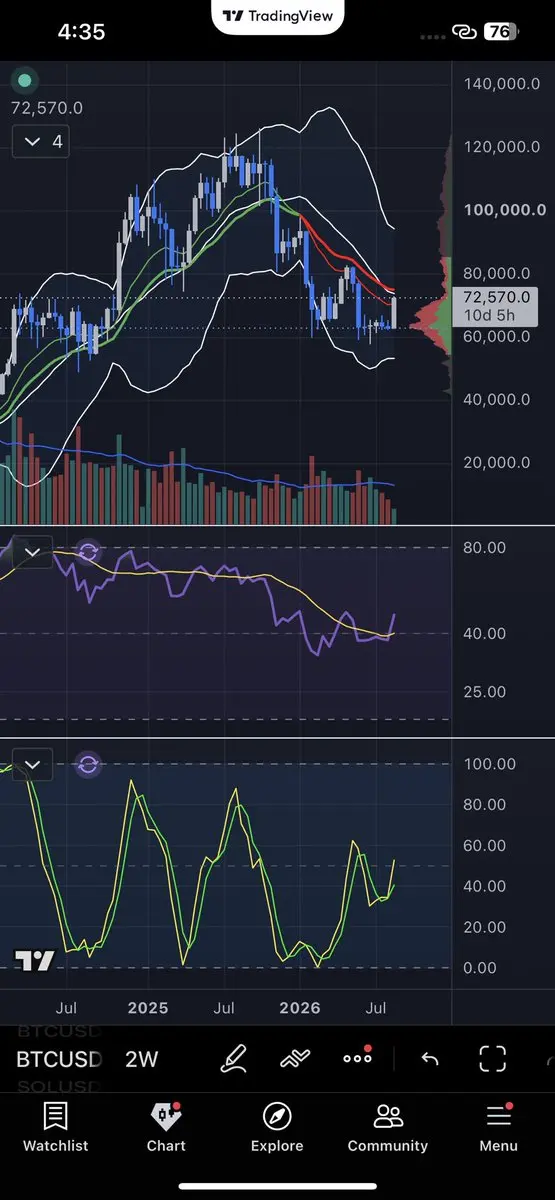This screenshot has height=1200, width=555.
Task: Tap the TradingView logo watermark on chart
Action: coord(34,962)
